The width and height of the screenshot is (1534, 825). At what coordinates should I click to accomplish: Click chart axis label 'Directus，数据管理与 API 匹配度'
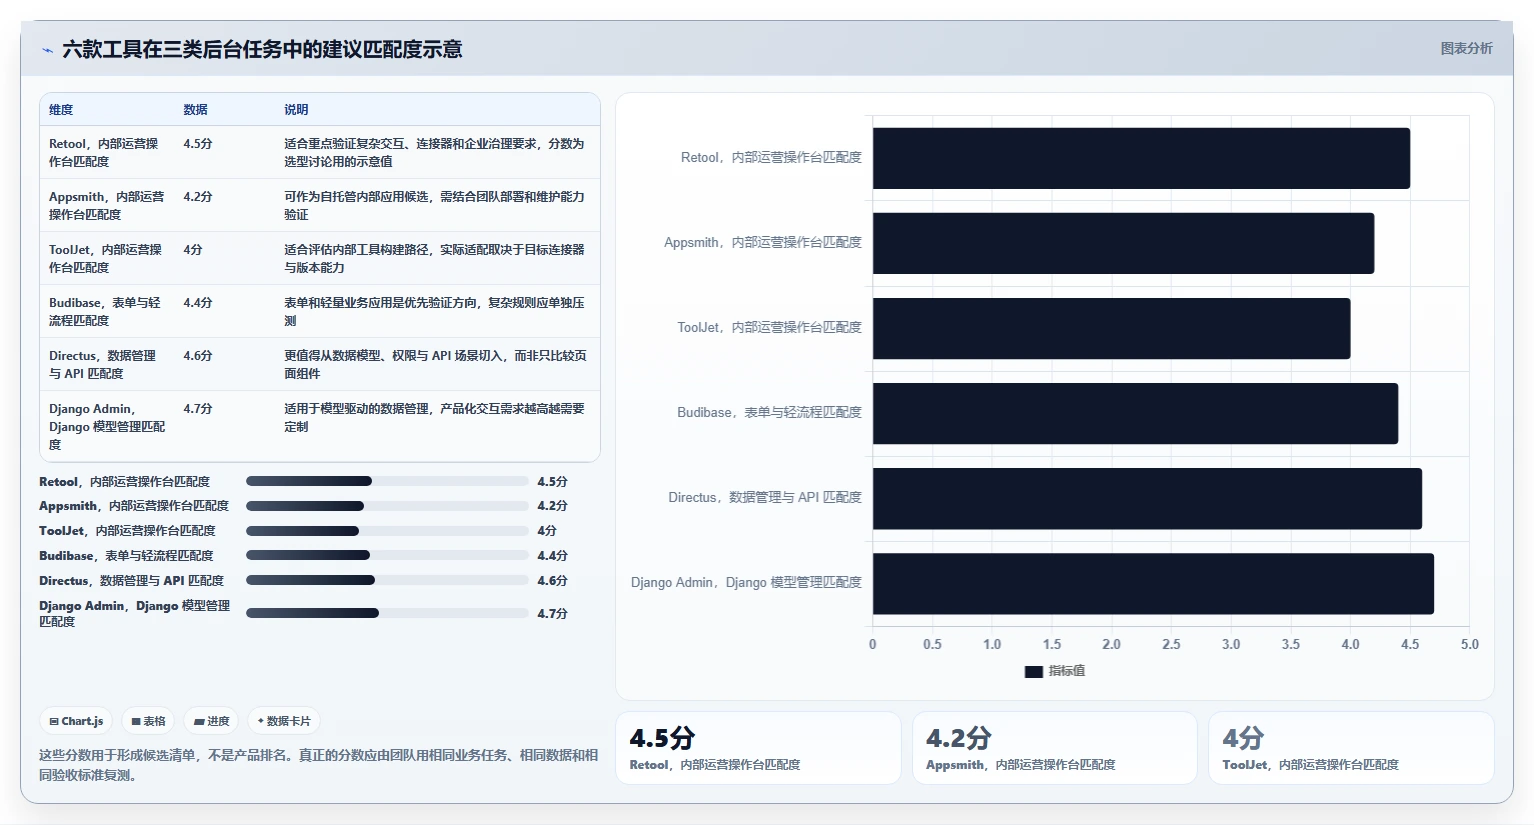pyautogui.click(x=765, y=498)
